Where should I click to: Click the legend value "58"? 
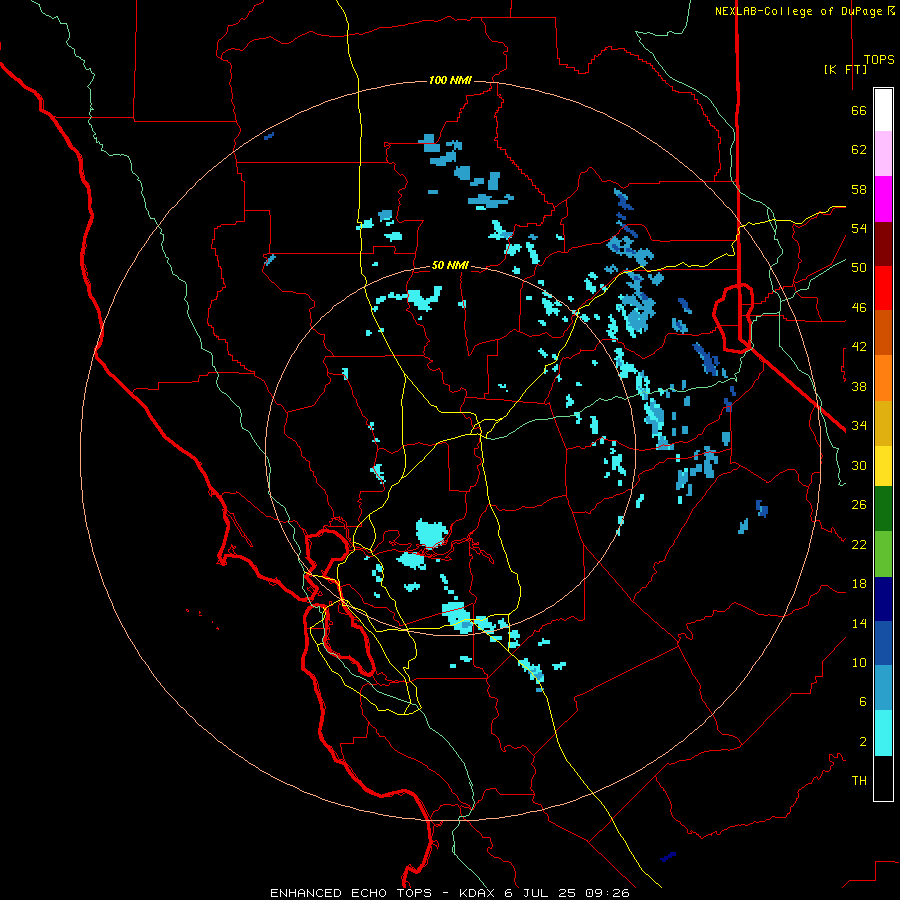coord(859,189)
